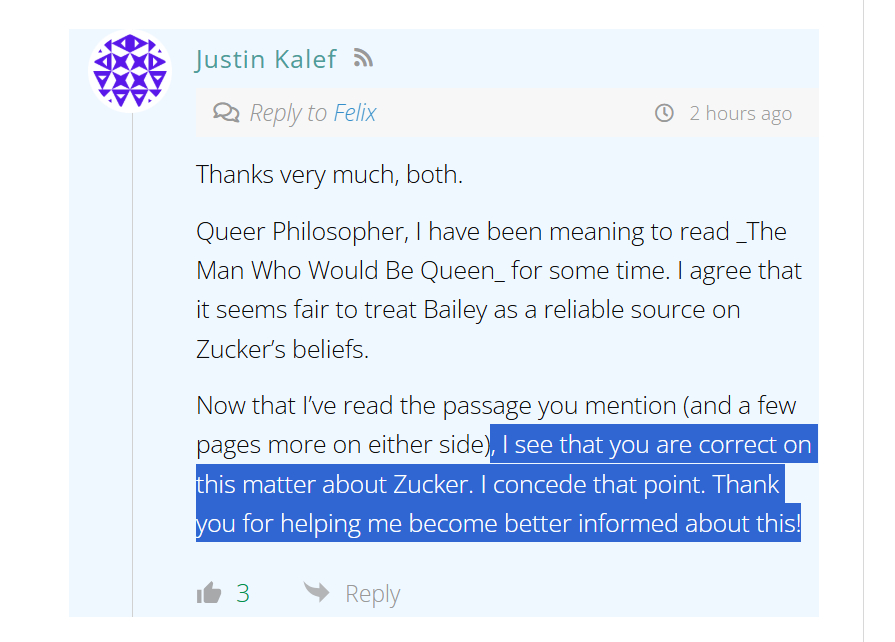Click the speech bubbles icon before "Reply to"

click(226, 113)
